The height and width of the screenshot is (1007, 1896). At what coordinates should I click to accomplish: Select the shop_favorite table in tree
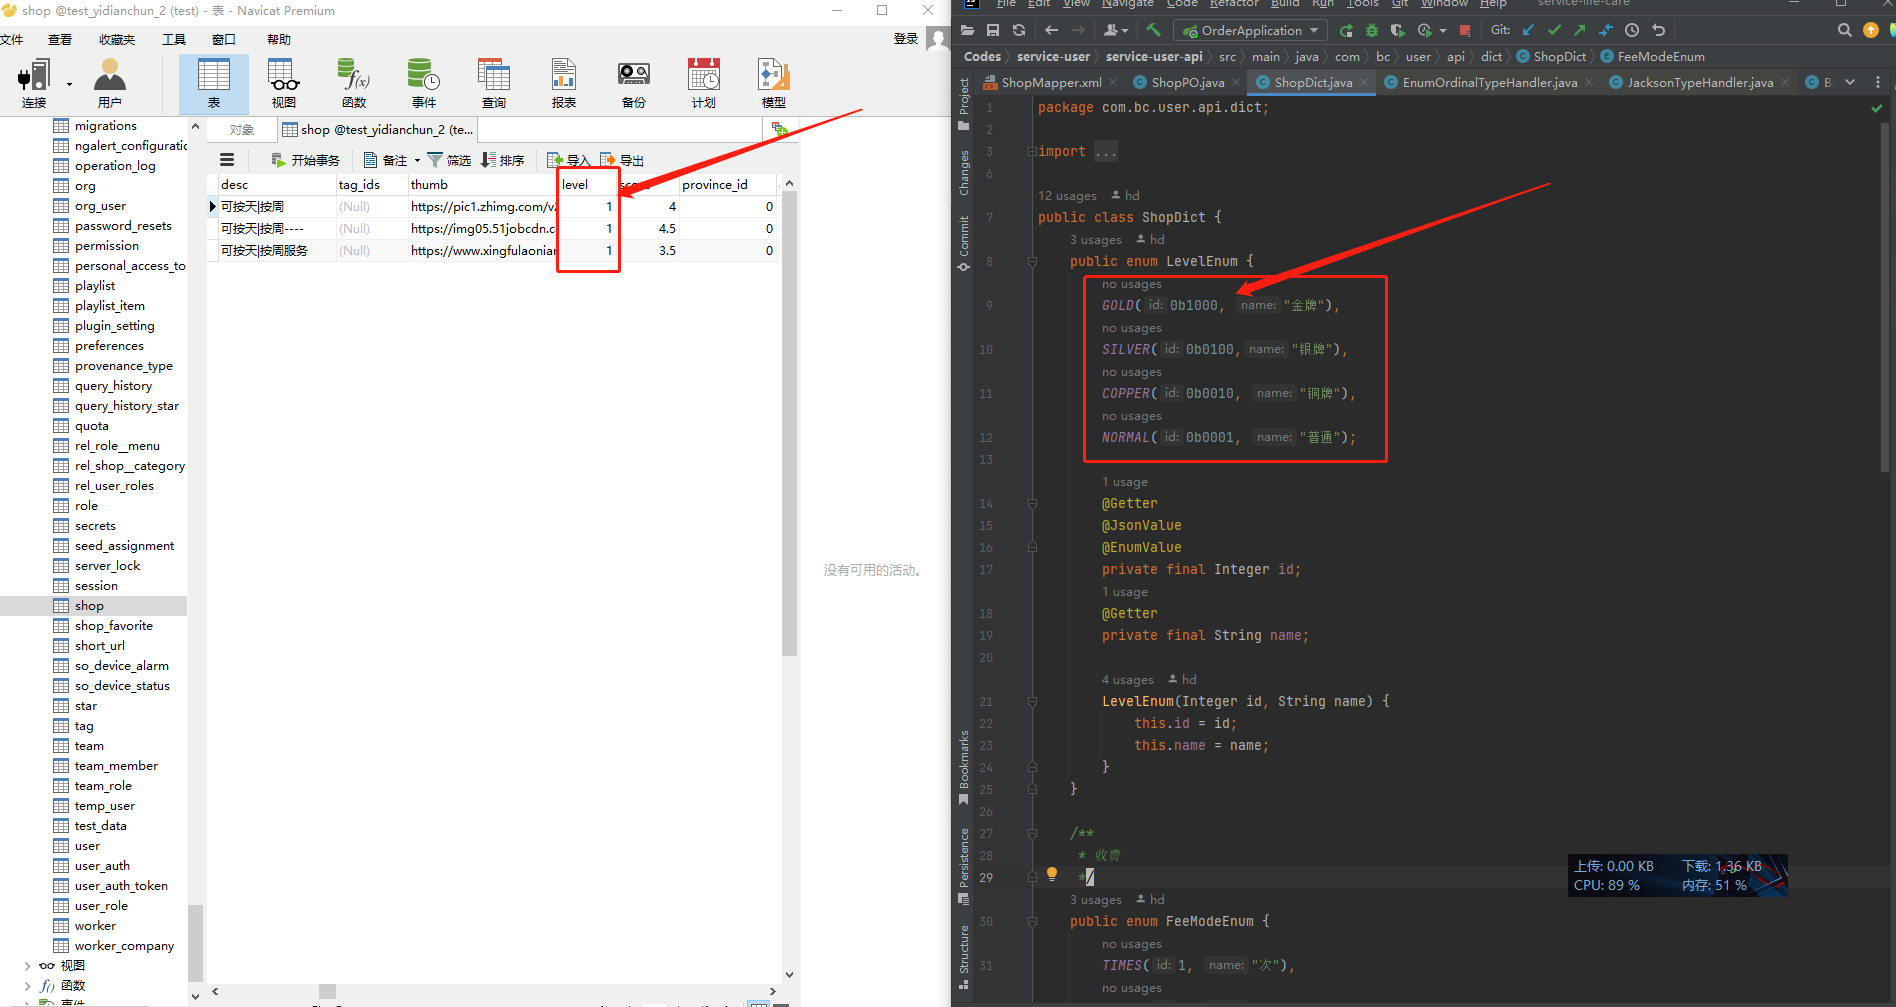[113, 626]
